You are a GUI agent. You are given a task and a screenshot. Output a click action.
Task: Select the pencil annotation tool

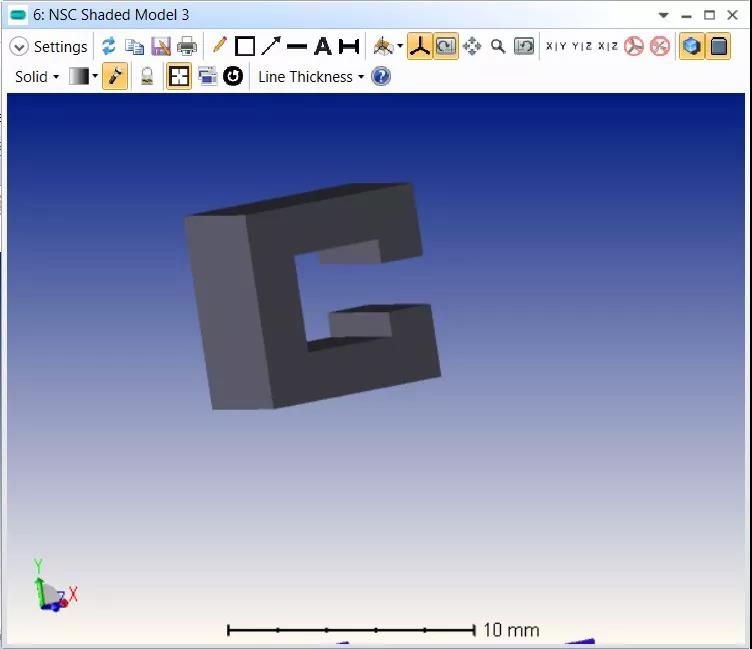click(219, 46)
